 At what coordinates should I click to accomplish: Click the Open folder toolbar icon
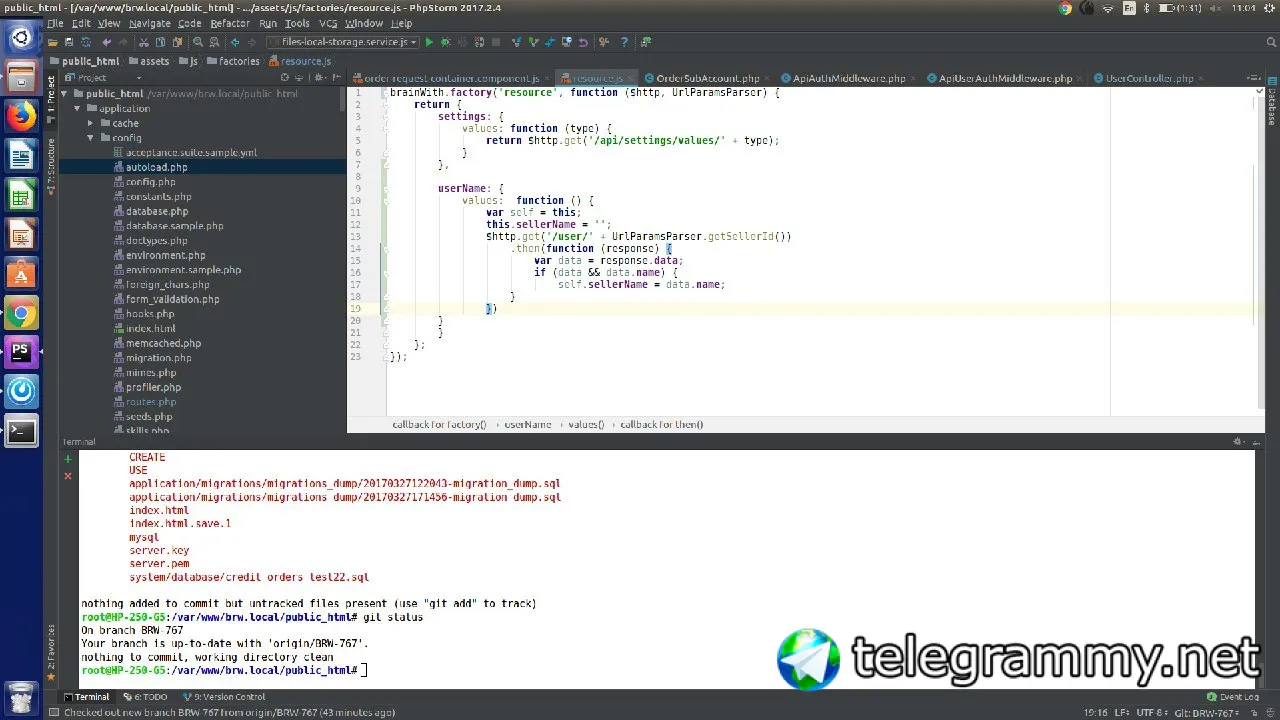(x=51, y=42)
